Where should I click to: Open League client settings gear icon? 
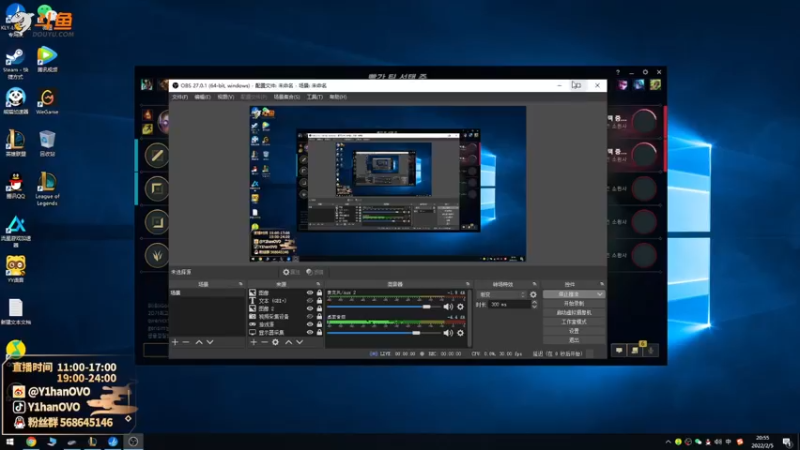[645, 72]
